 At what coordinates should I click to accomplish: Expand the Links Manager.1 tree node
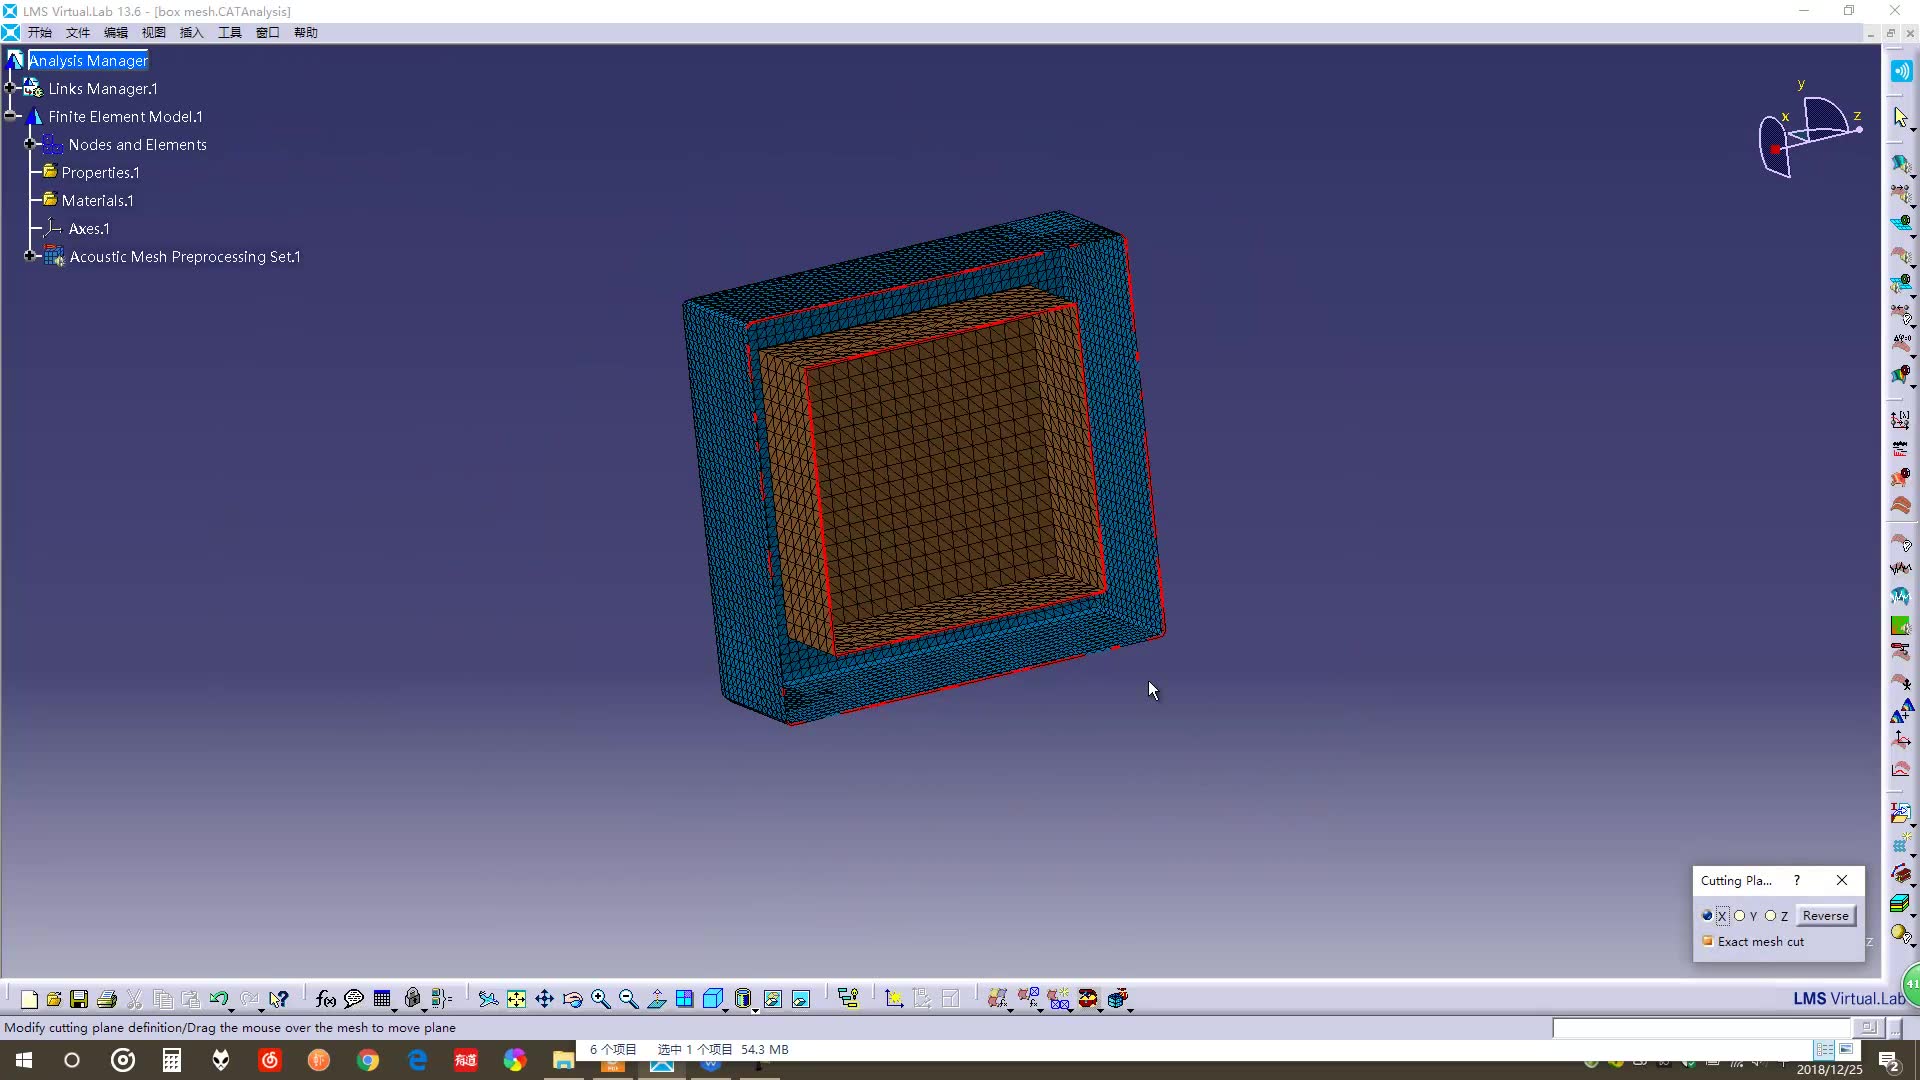point(12,88)
